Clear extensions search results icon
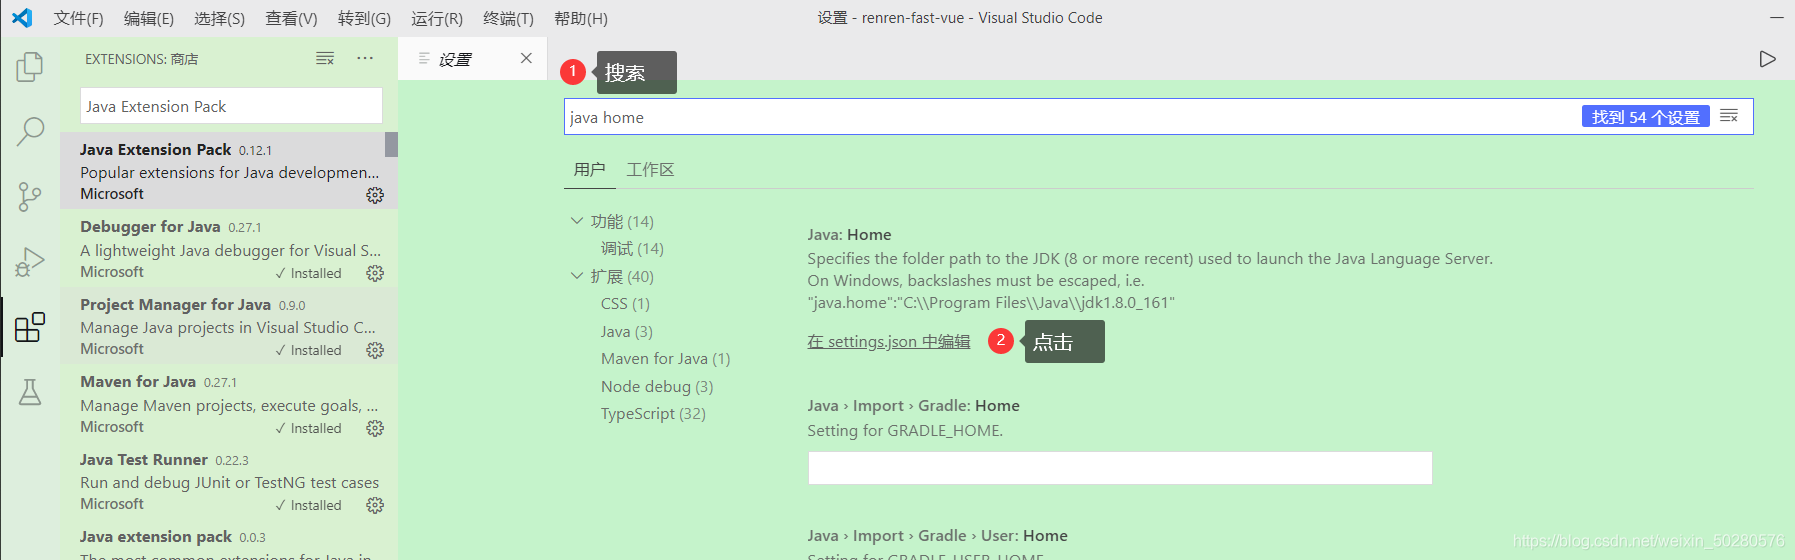The height and width of the screenshot is (560, 1795). (x=325, y=59)
